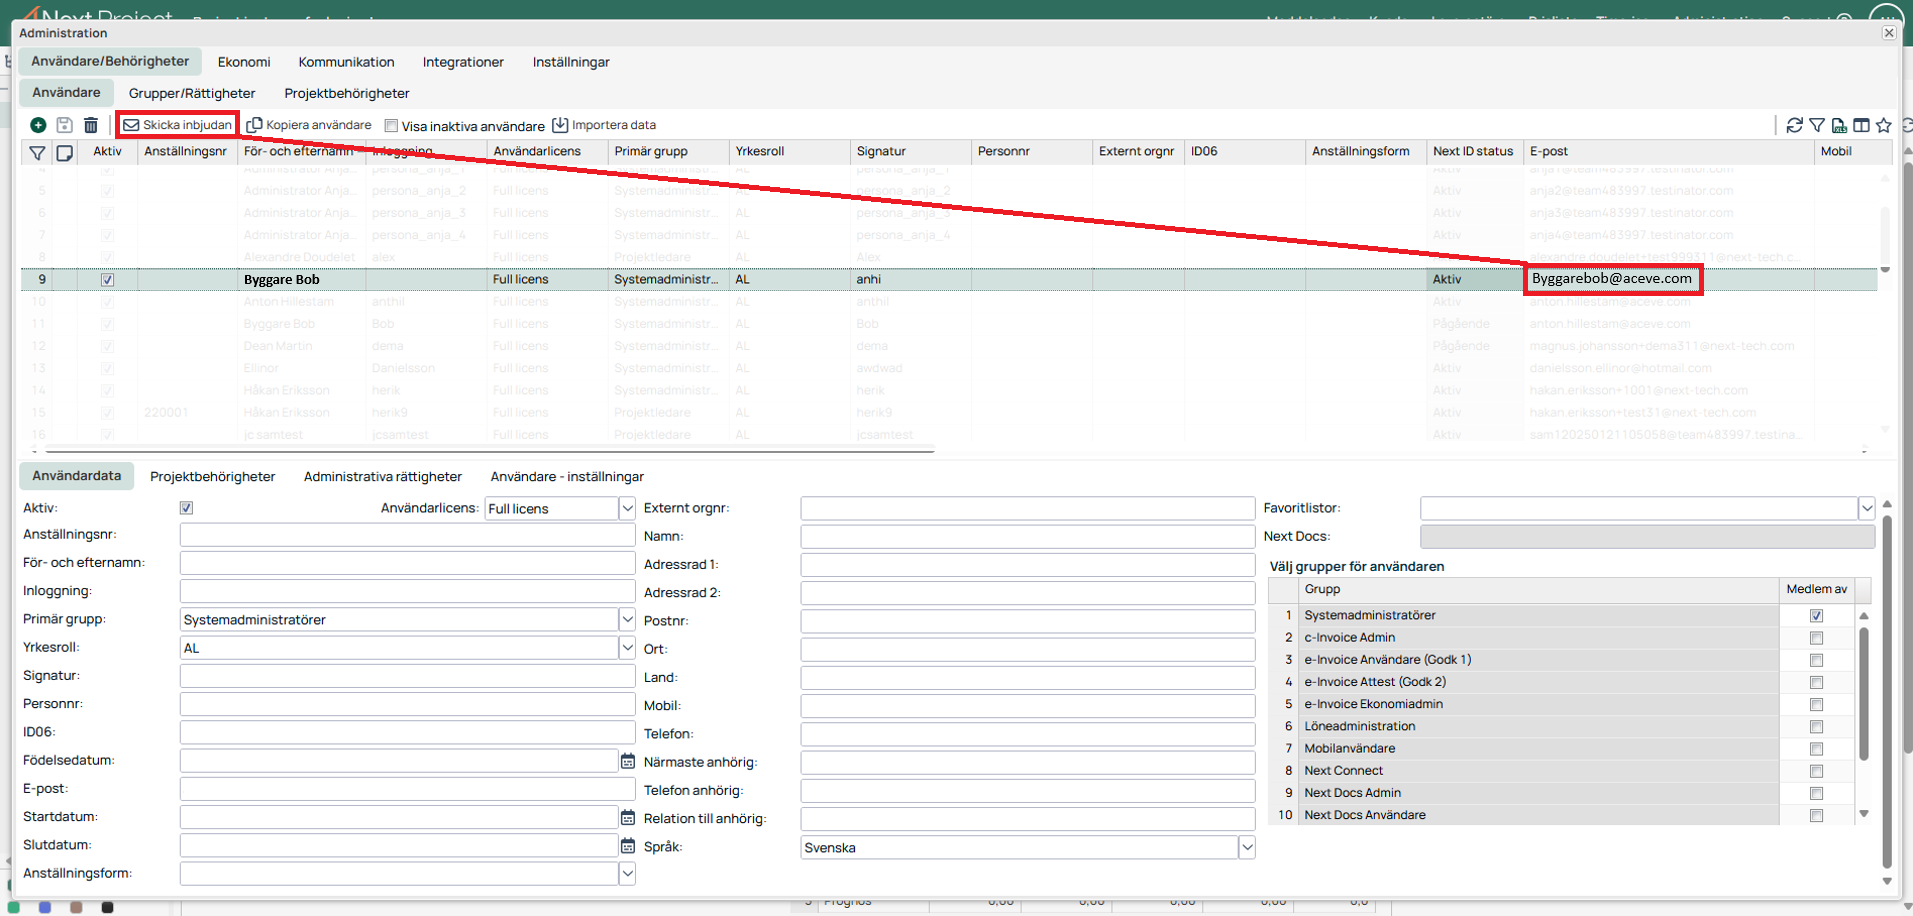This screenshot has width=1913, height=916.
Task: Switch to the Grupper/Rättigheter tab
Action: click(x=192, y=93)
